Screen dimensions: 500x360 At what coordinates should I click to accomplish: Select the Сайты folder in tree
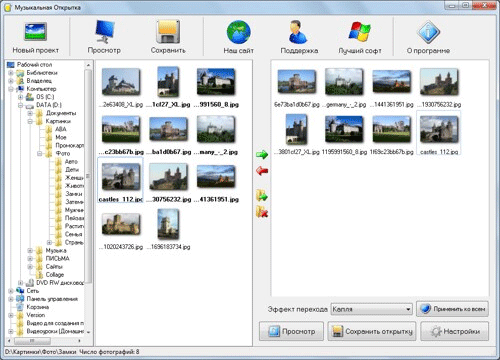54,267
